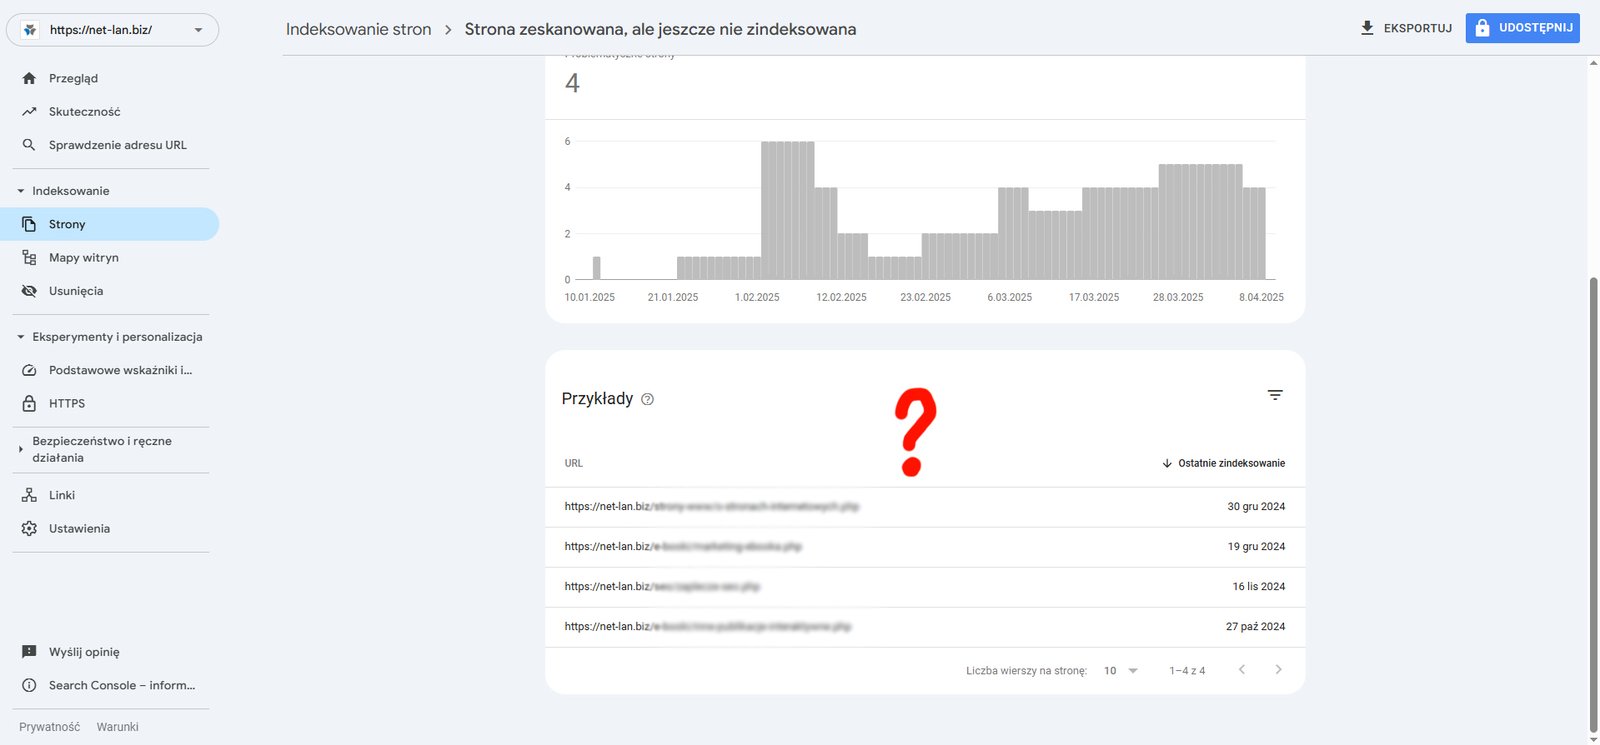Click Indeksowanie stron breadcrumb link
Viewport: 1600px width, 745px height.
[x=358, y=30]
